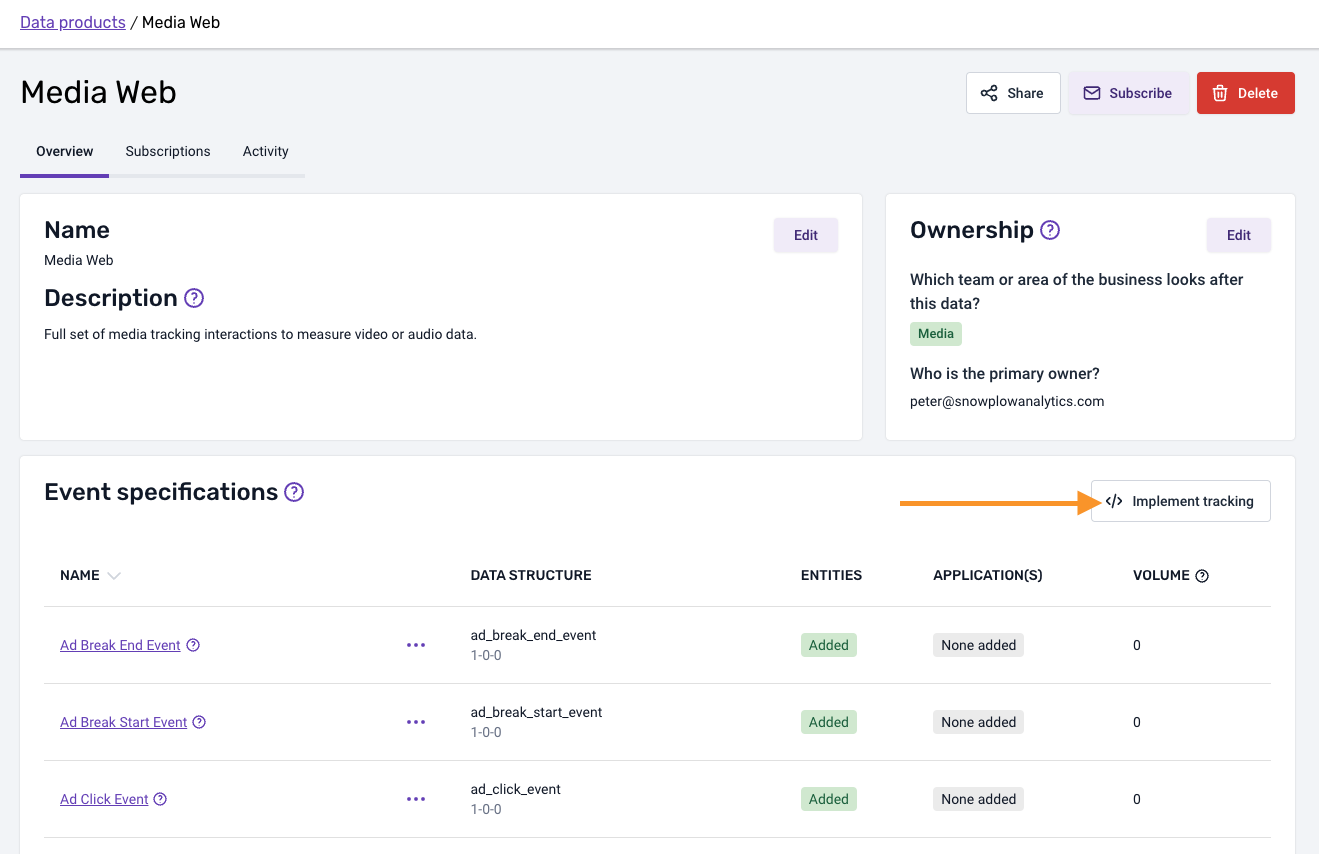Open the three-dot menu for Ad Click Event
Screen dimensions: 1319x854
[x=416, y=799]
